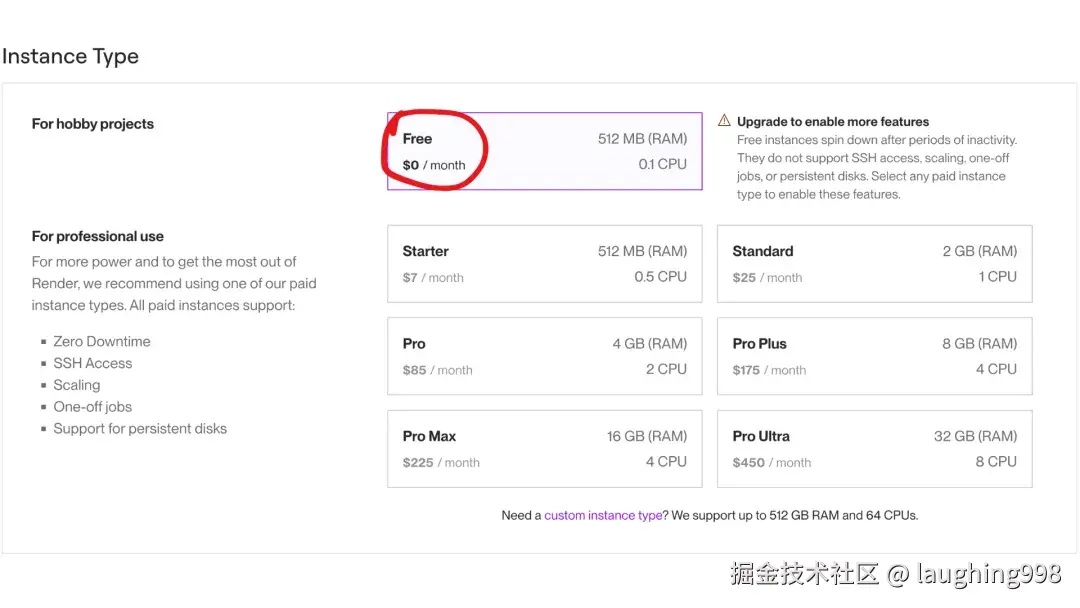Screen dimensions: 1080x608
Task: Select the Standard instance type
Action: [874, 264]
